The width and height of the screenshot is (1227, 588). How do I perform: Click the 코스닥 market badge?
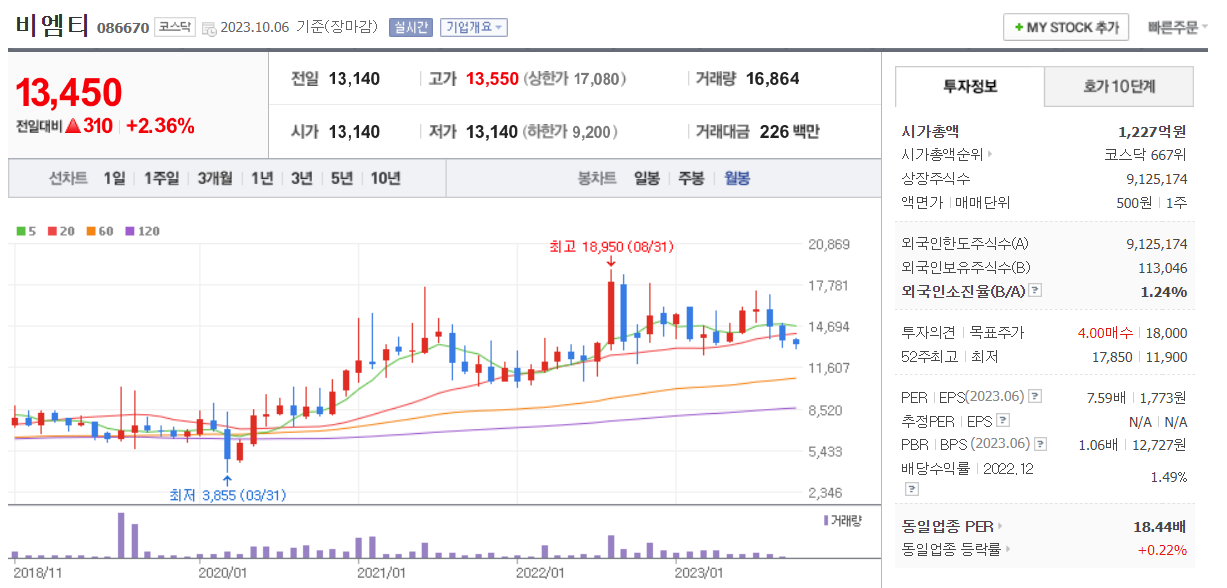tap(175, 27)
